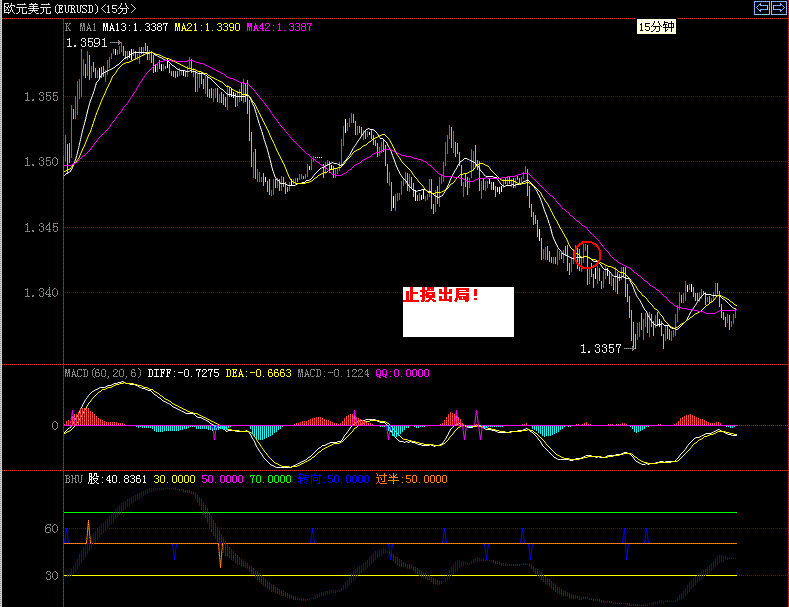Click the 1.345 price axis label

41,227
